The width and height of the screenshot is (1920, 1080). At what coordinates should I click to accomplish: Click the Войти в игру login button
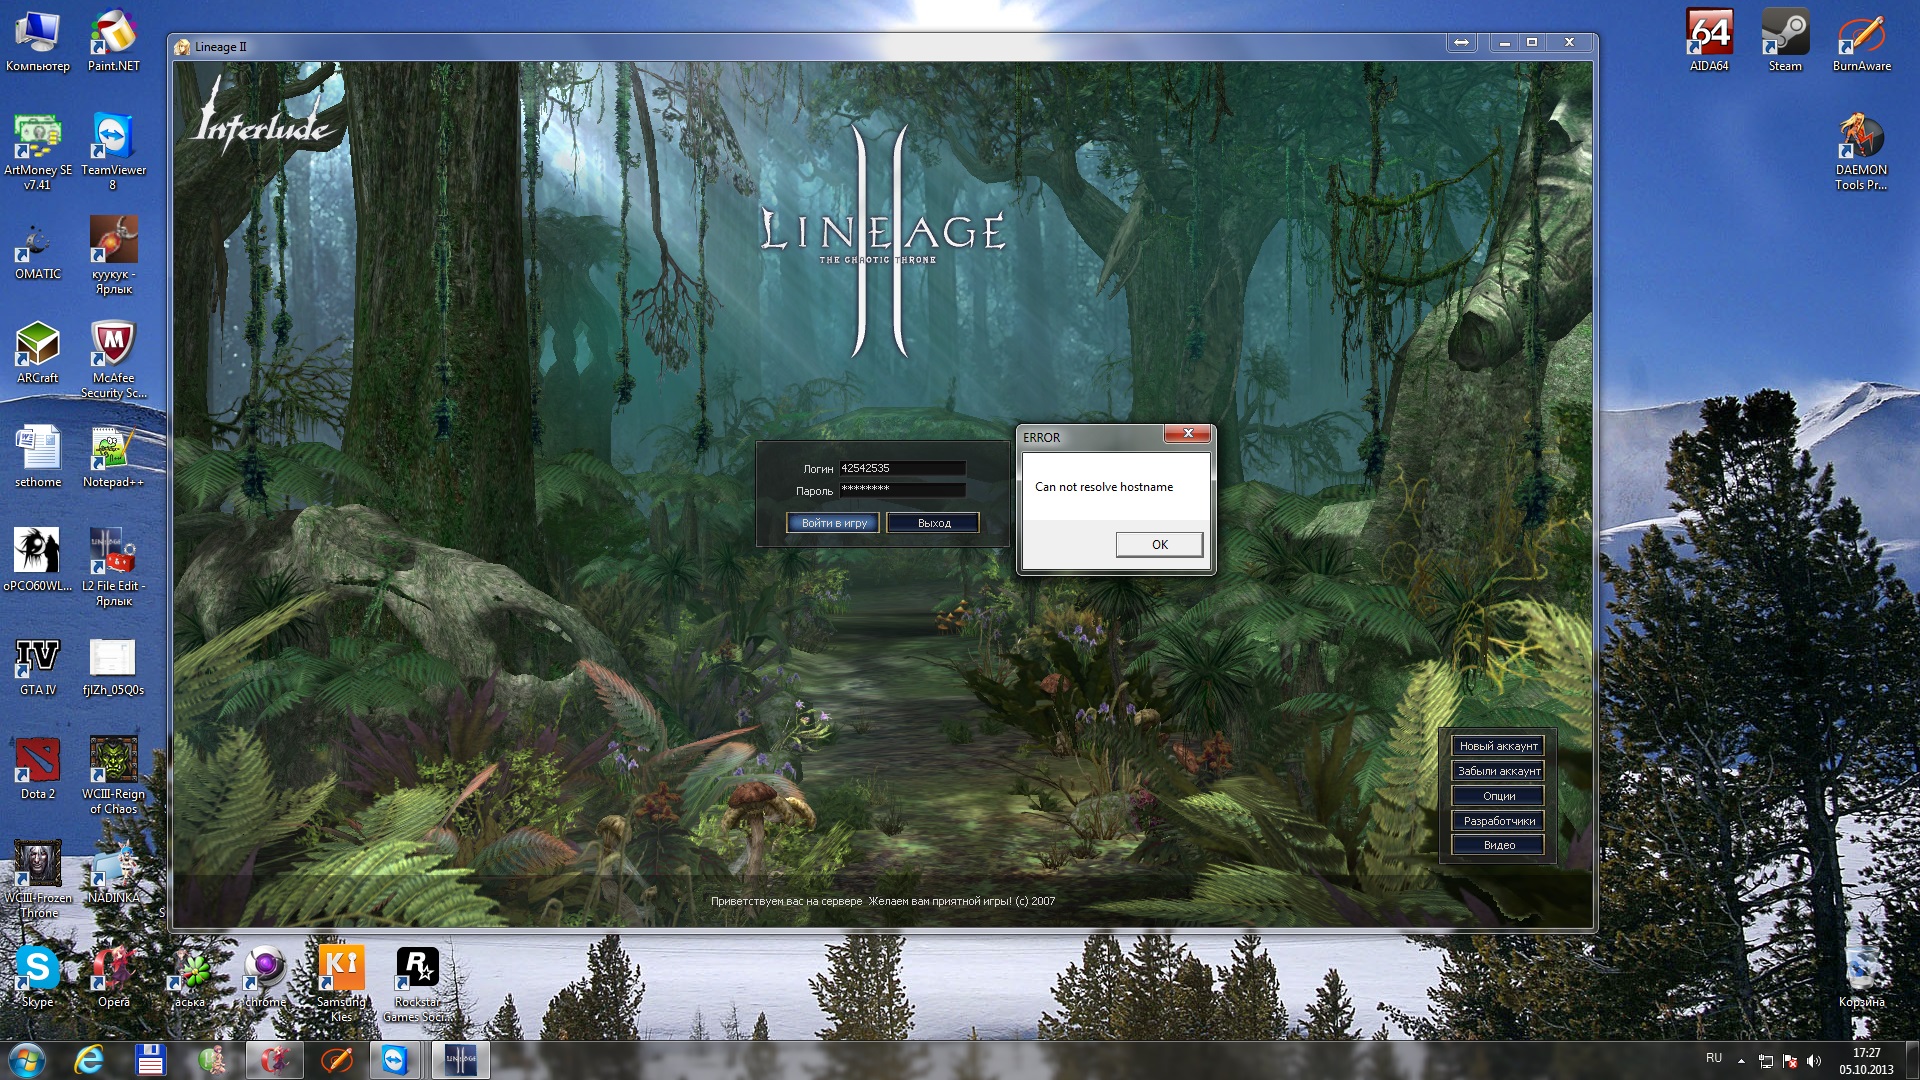coord(833,523)
